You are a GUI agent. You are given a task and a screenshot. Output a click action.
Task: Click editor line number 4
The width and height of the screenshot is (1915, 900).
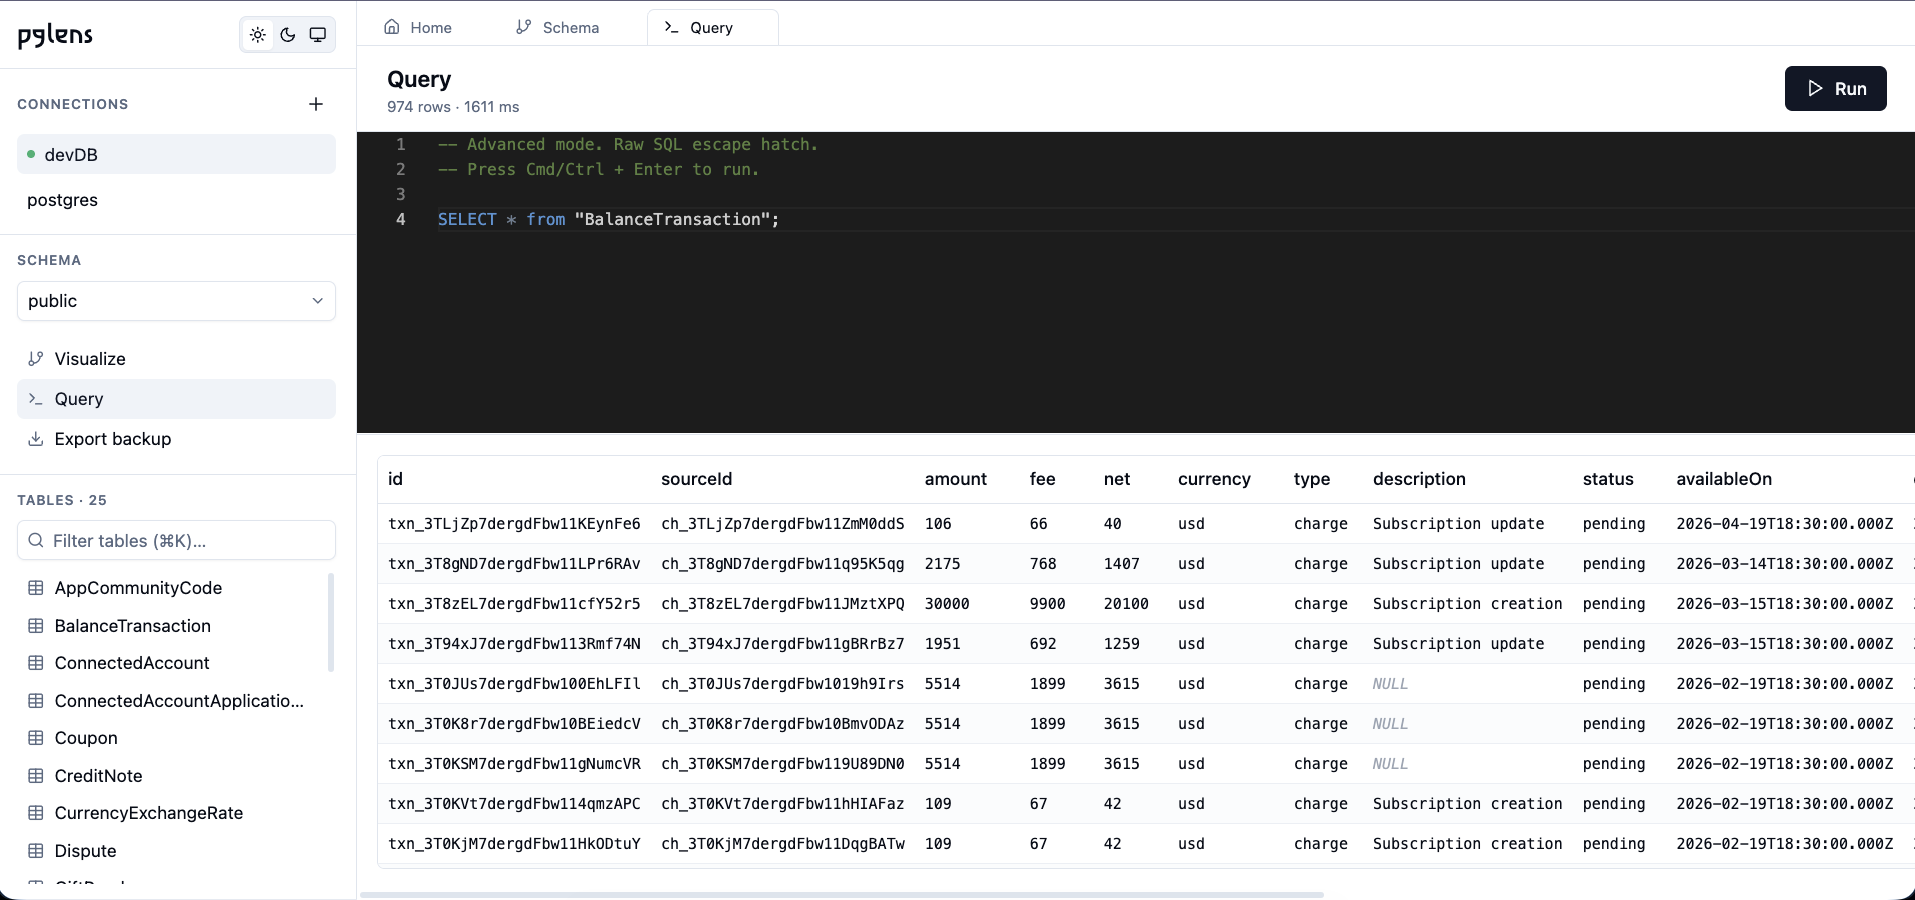click(401, 220)
